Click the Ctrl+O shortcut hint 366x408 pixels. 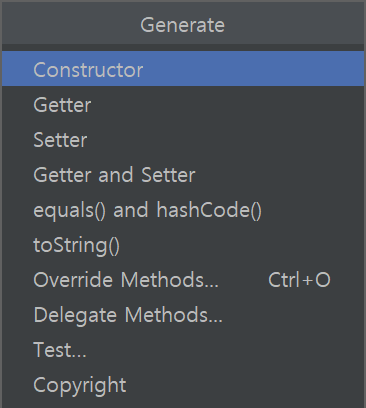tap(299, 279)
